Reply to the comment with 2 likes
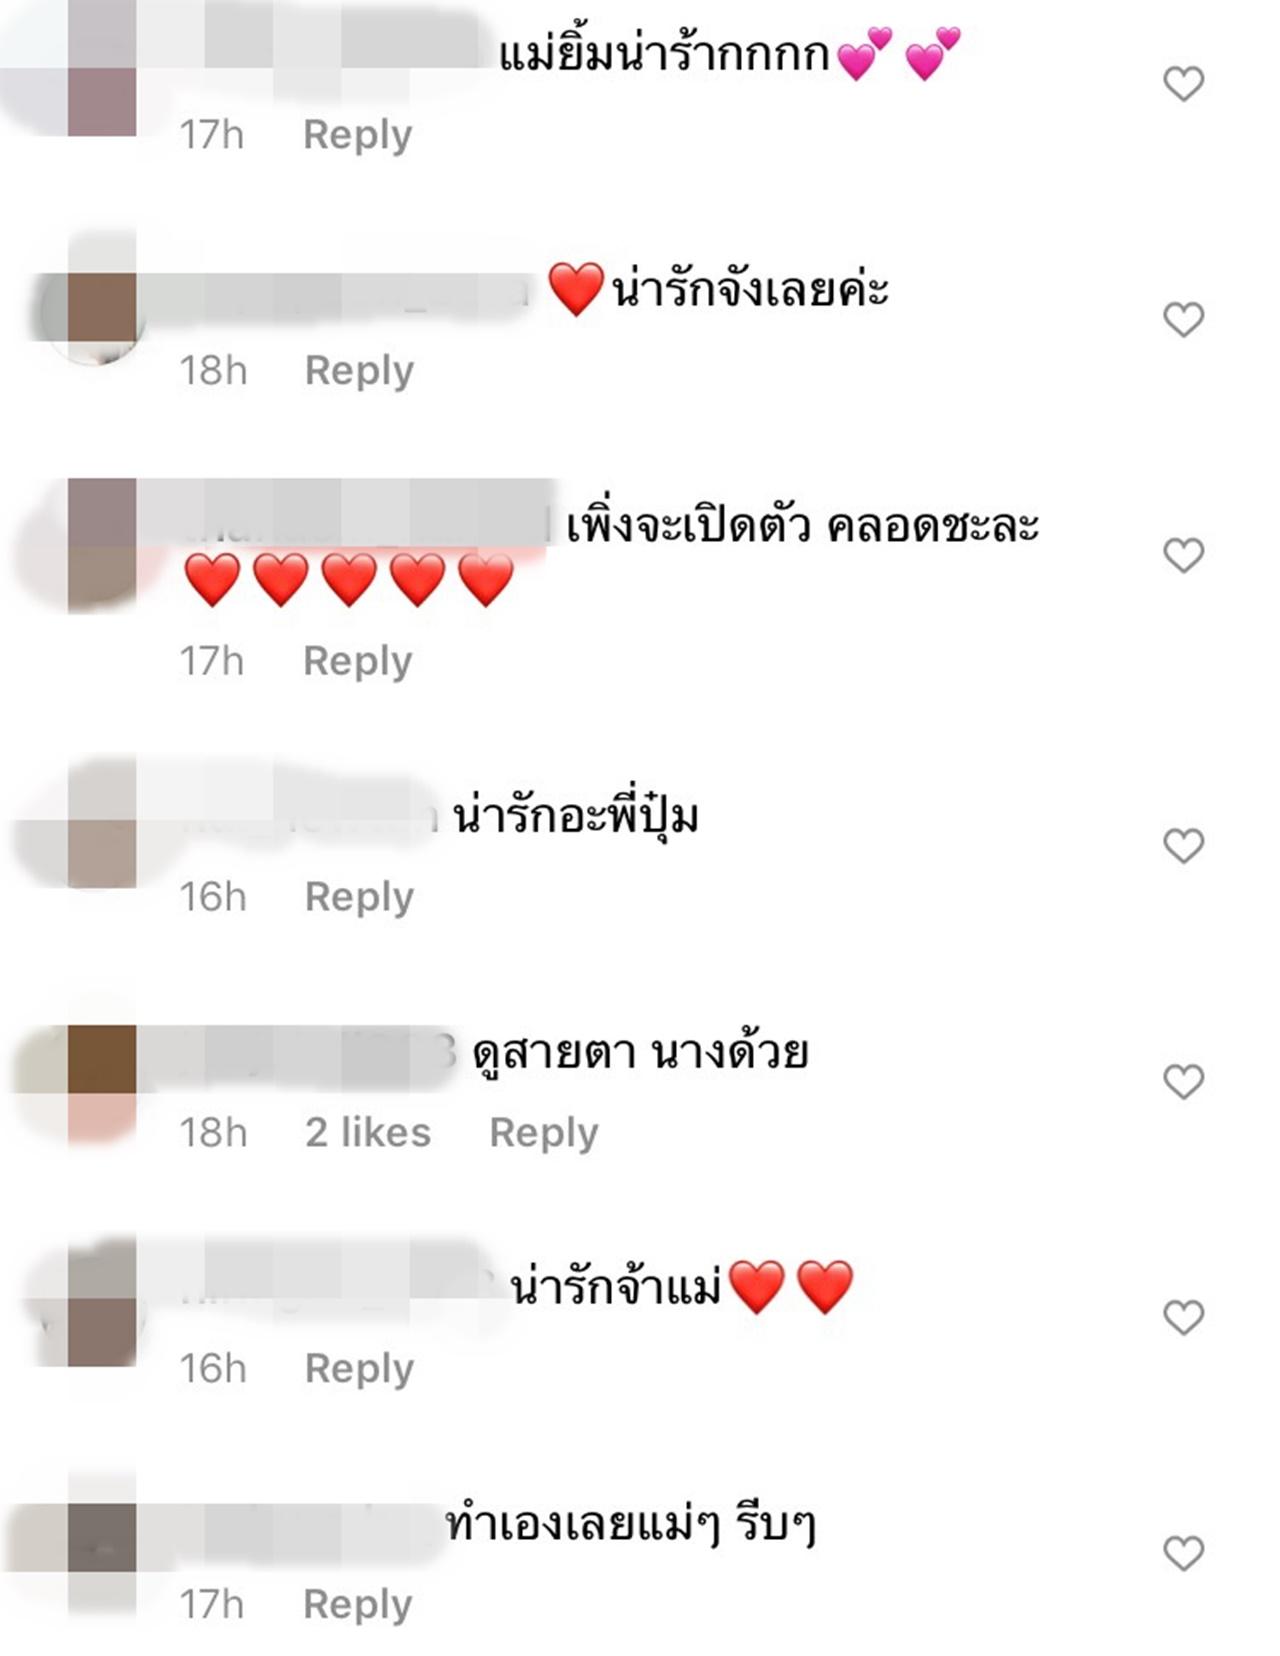The image size is (1280, 1656). [x=544, y=1133]
